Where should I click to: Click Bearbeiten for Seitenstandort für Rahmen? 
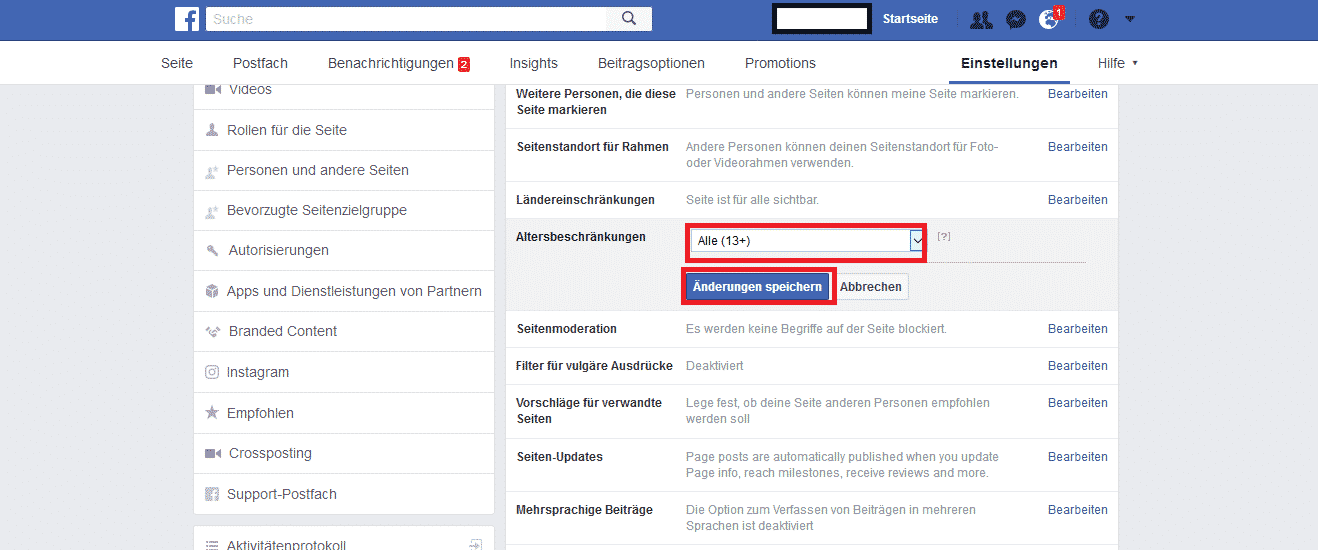(x=1078, y=147)
